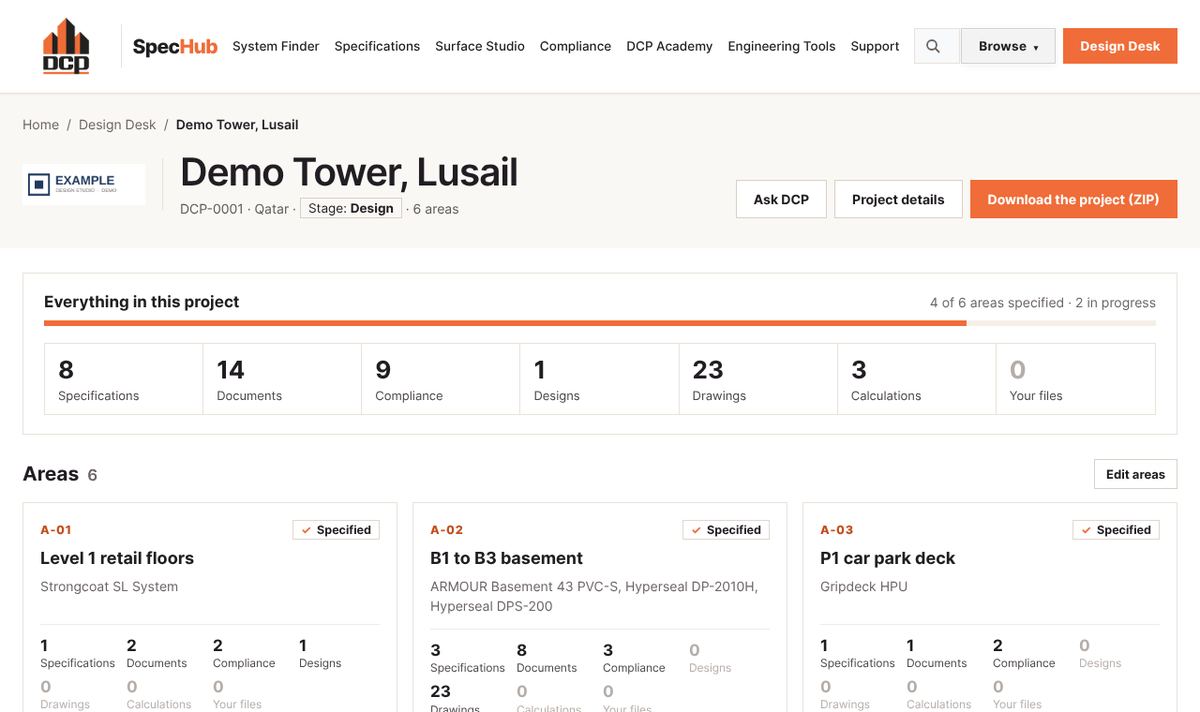Open the 0 Your files summary tile
Viewport: 1200px width, 712px height.
pyautogui.click(x=1076, y=379)
